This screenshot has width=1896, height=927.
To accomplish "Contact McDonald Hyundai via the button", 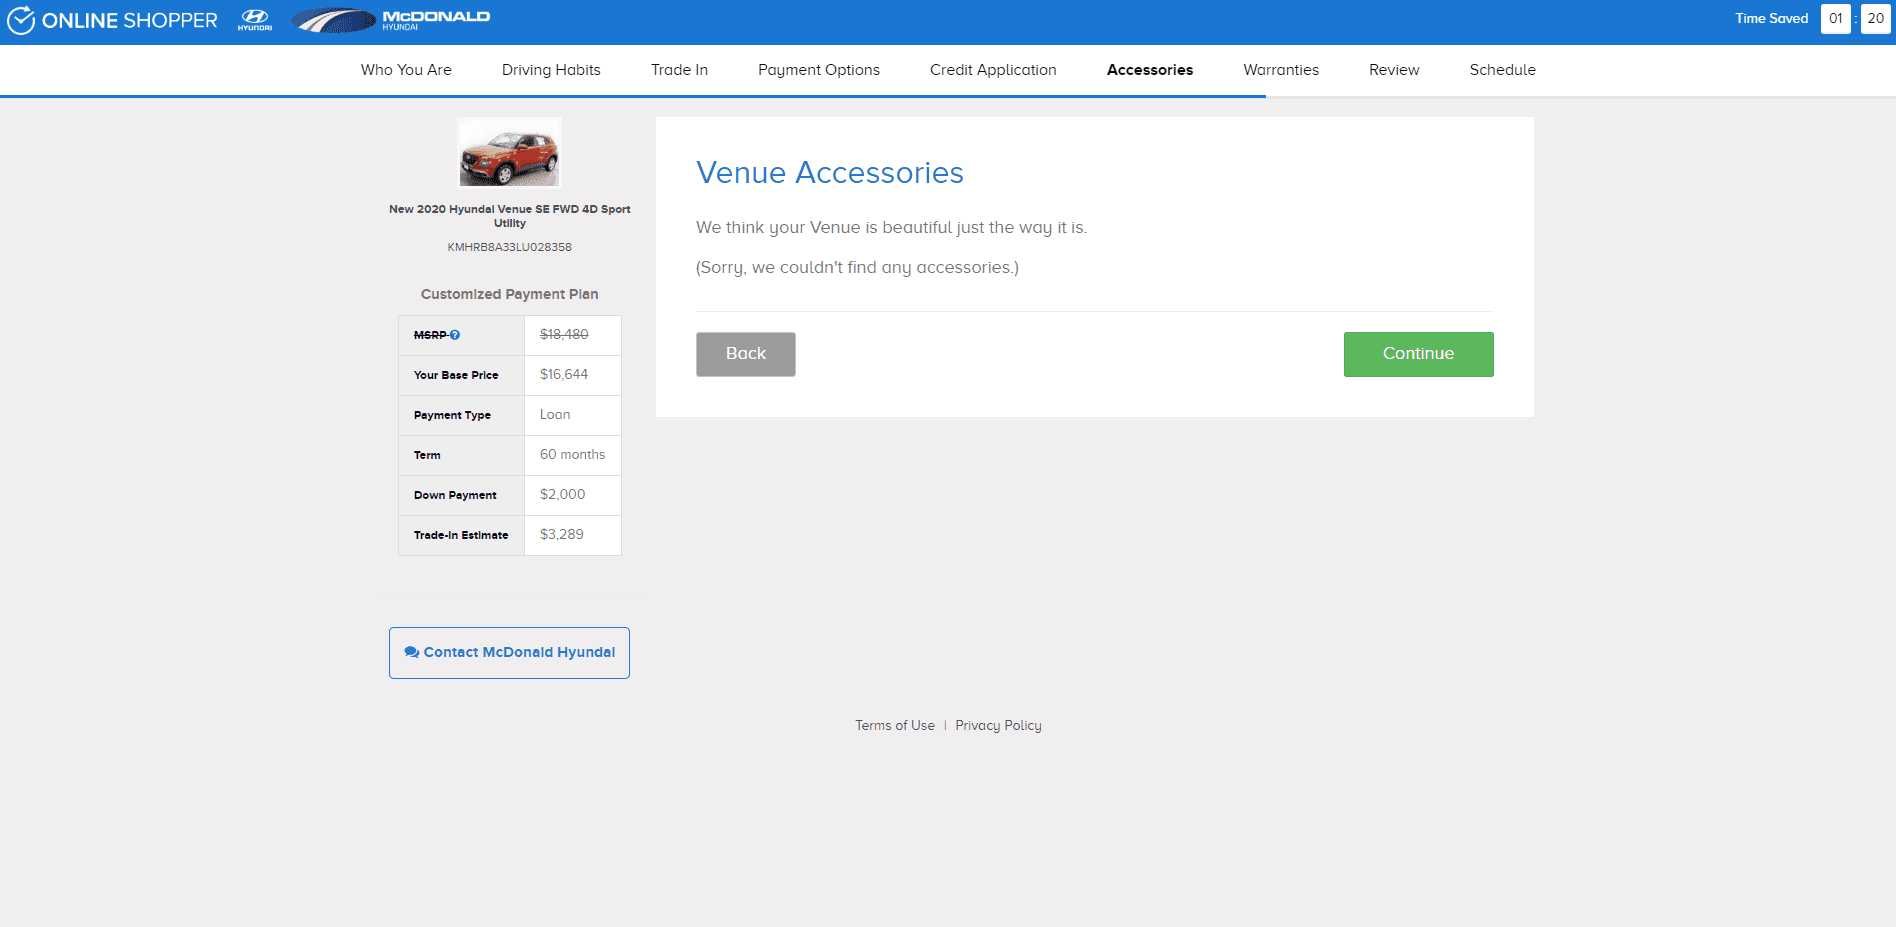I will point(509,653).
